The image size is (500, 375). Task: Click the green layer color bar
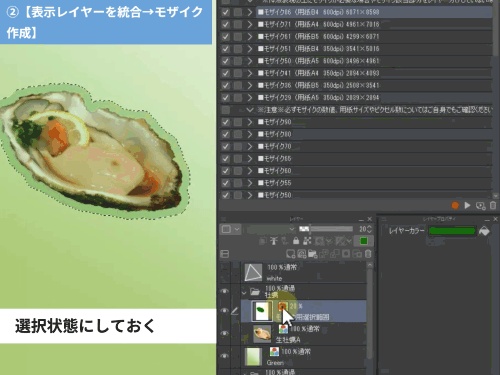452,231
